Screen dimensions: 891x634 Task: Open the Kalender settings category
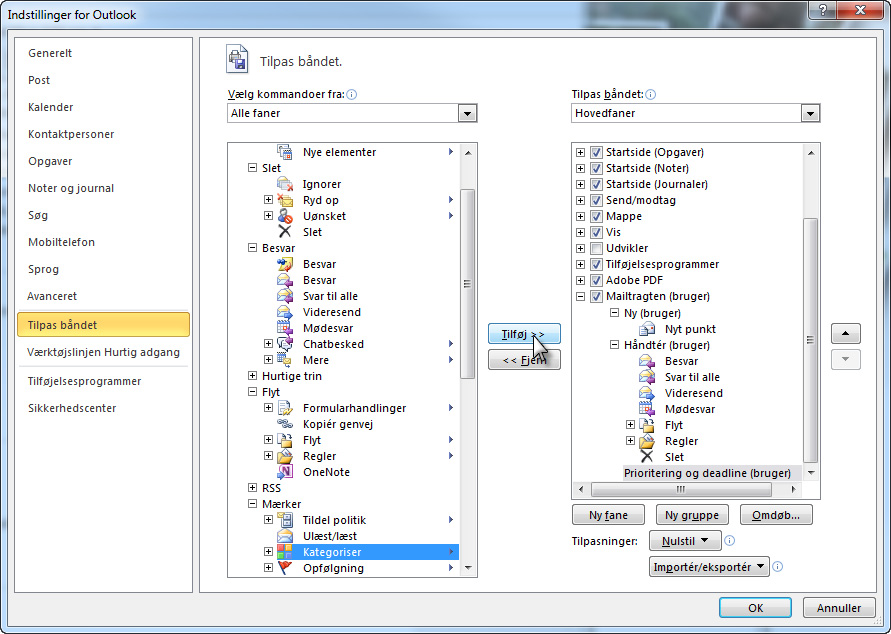tap(51, 107)
